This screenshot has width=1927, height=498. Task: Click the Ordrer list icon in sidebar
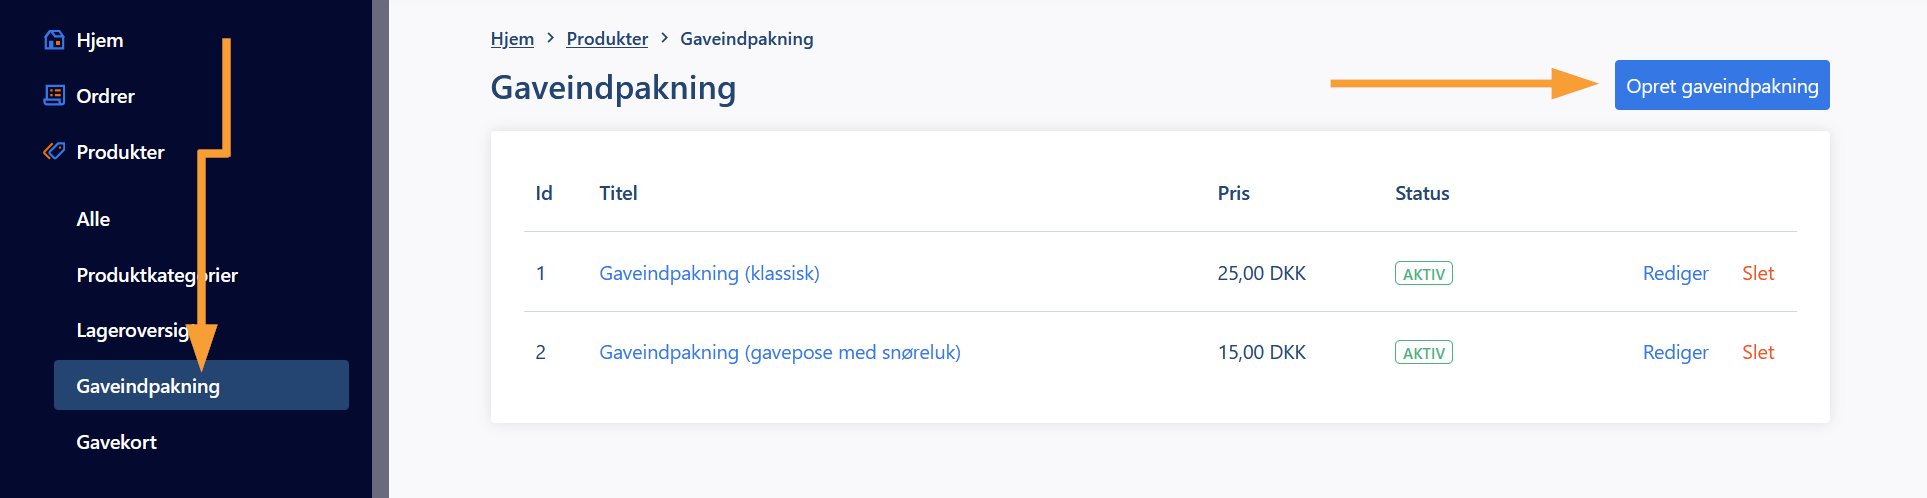[x=54, y=96]
